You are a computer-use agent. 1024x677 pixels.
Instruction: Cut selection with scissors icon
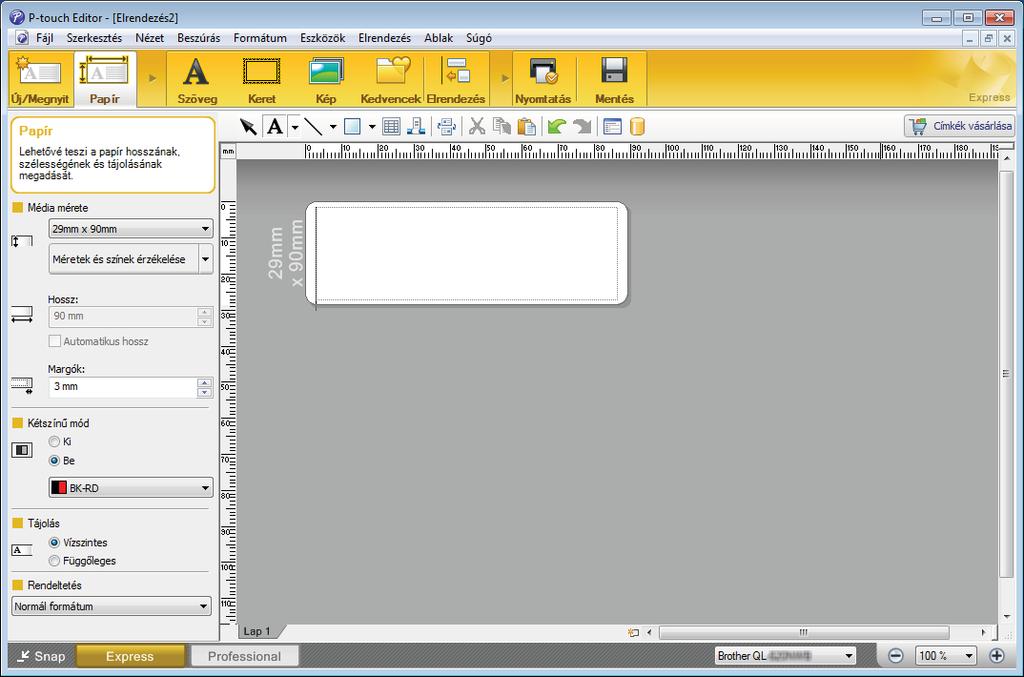(477, 126)
